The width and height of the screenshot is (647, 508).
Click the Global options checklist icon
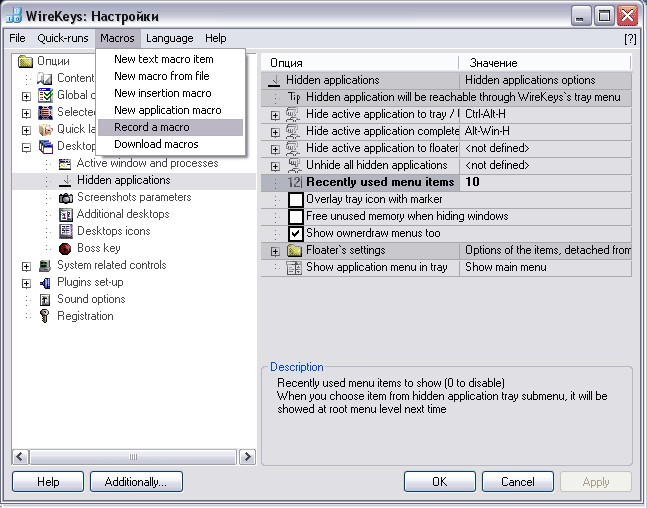tap(45, 95)
